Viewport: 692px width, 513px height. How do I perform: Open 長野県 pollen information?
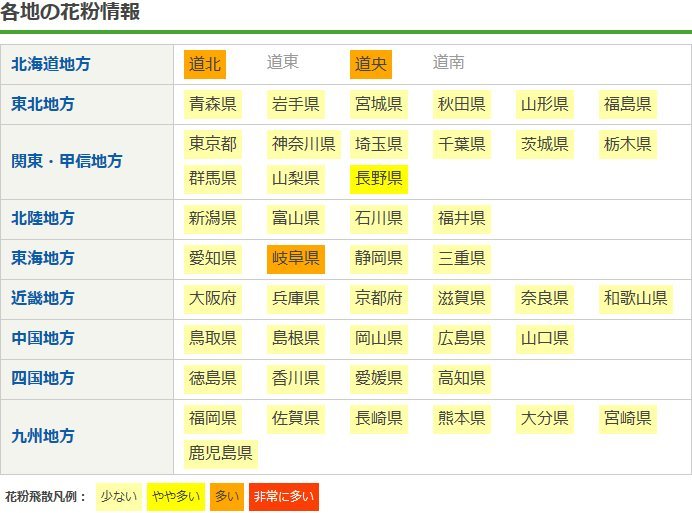pyautogui.click(x=379, y=179)
